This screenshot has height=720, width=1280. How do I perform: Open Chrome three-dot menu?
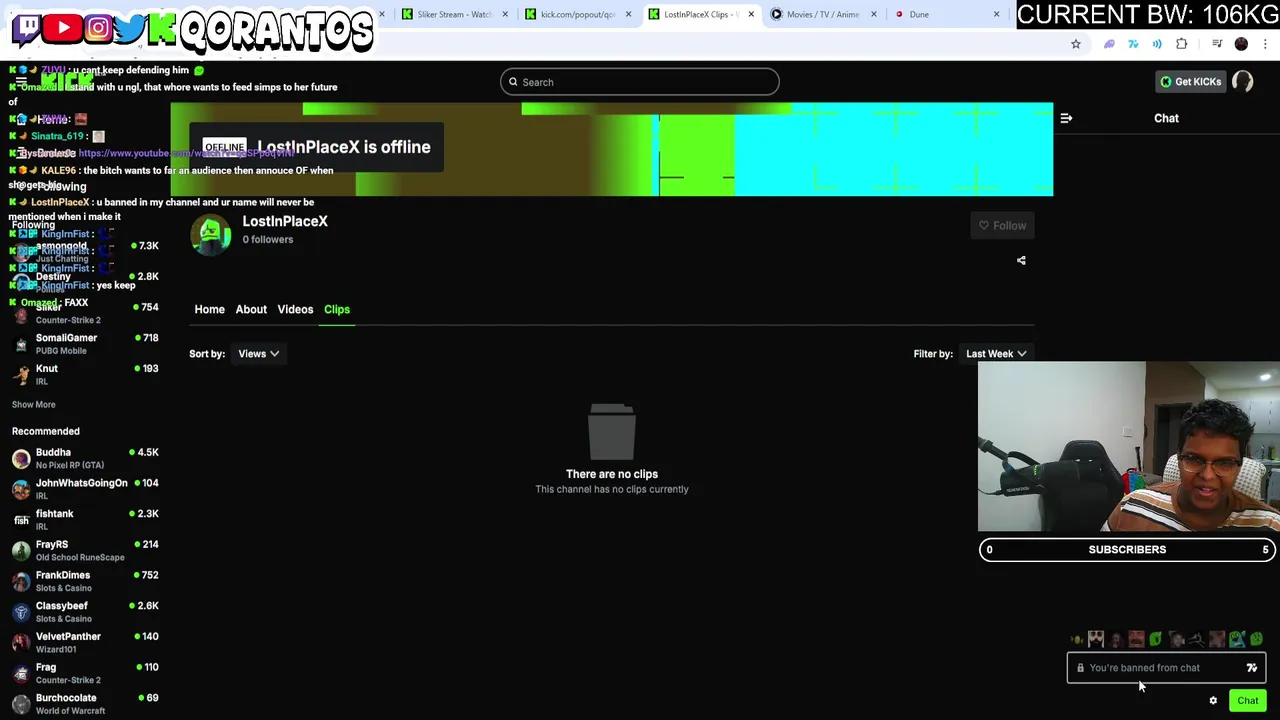coord(1266,44)
